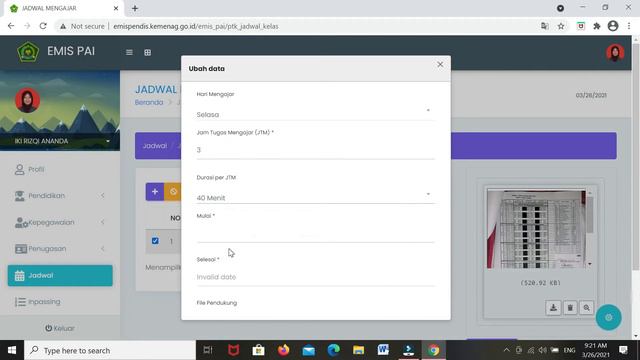Bookmark this page with star icon
The height and width of the screenshot is (360, 640).
(x=561, y=26)
